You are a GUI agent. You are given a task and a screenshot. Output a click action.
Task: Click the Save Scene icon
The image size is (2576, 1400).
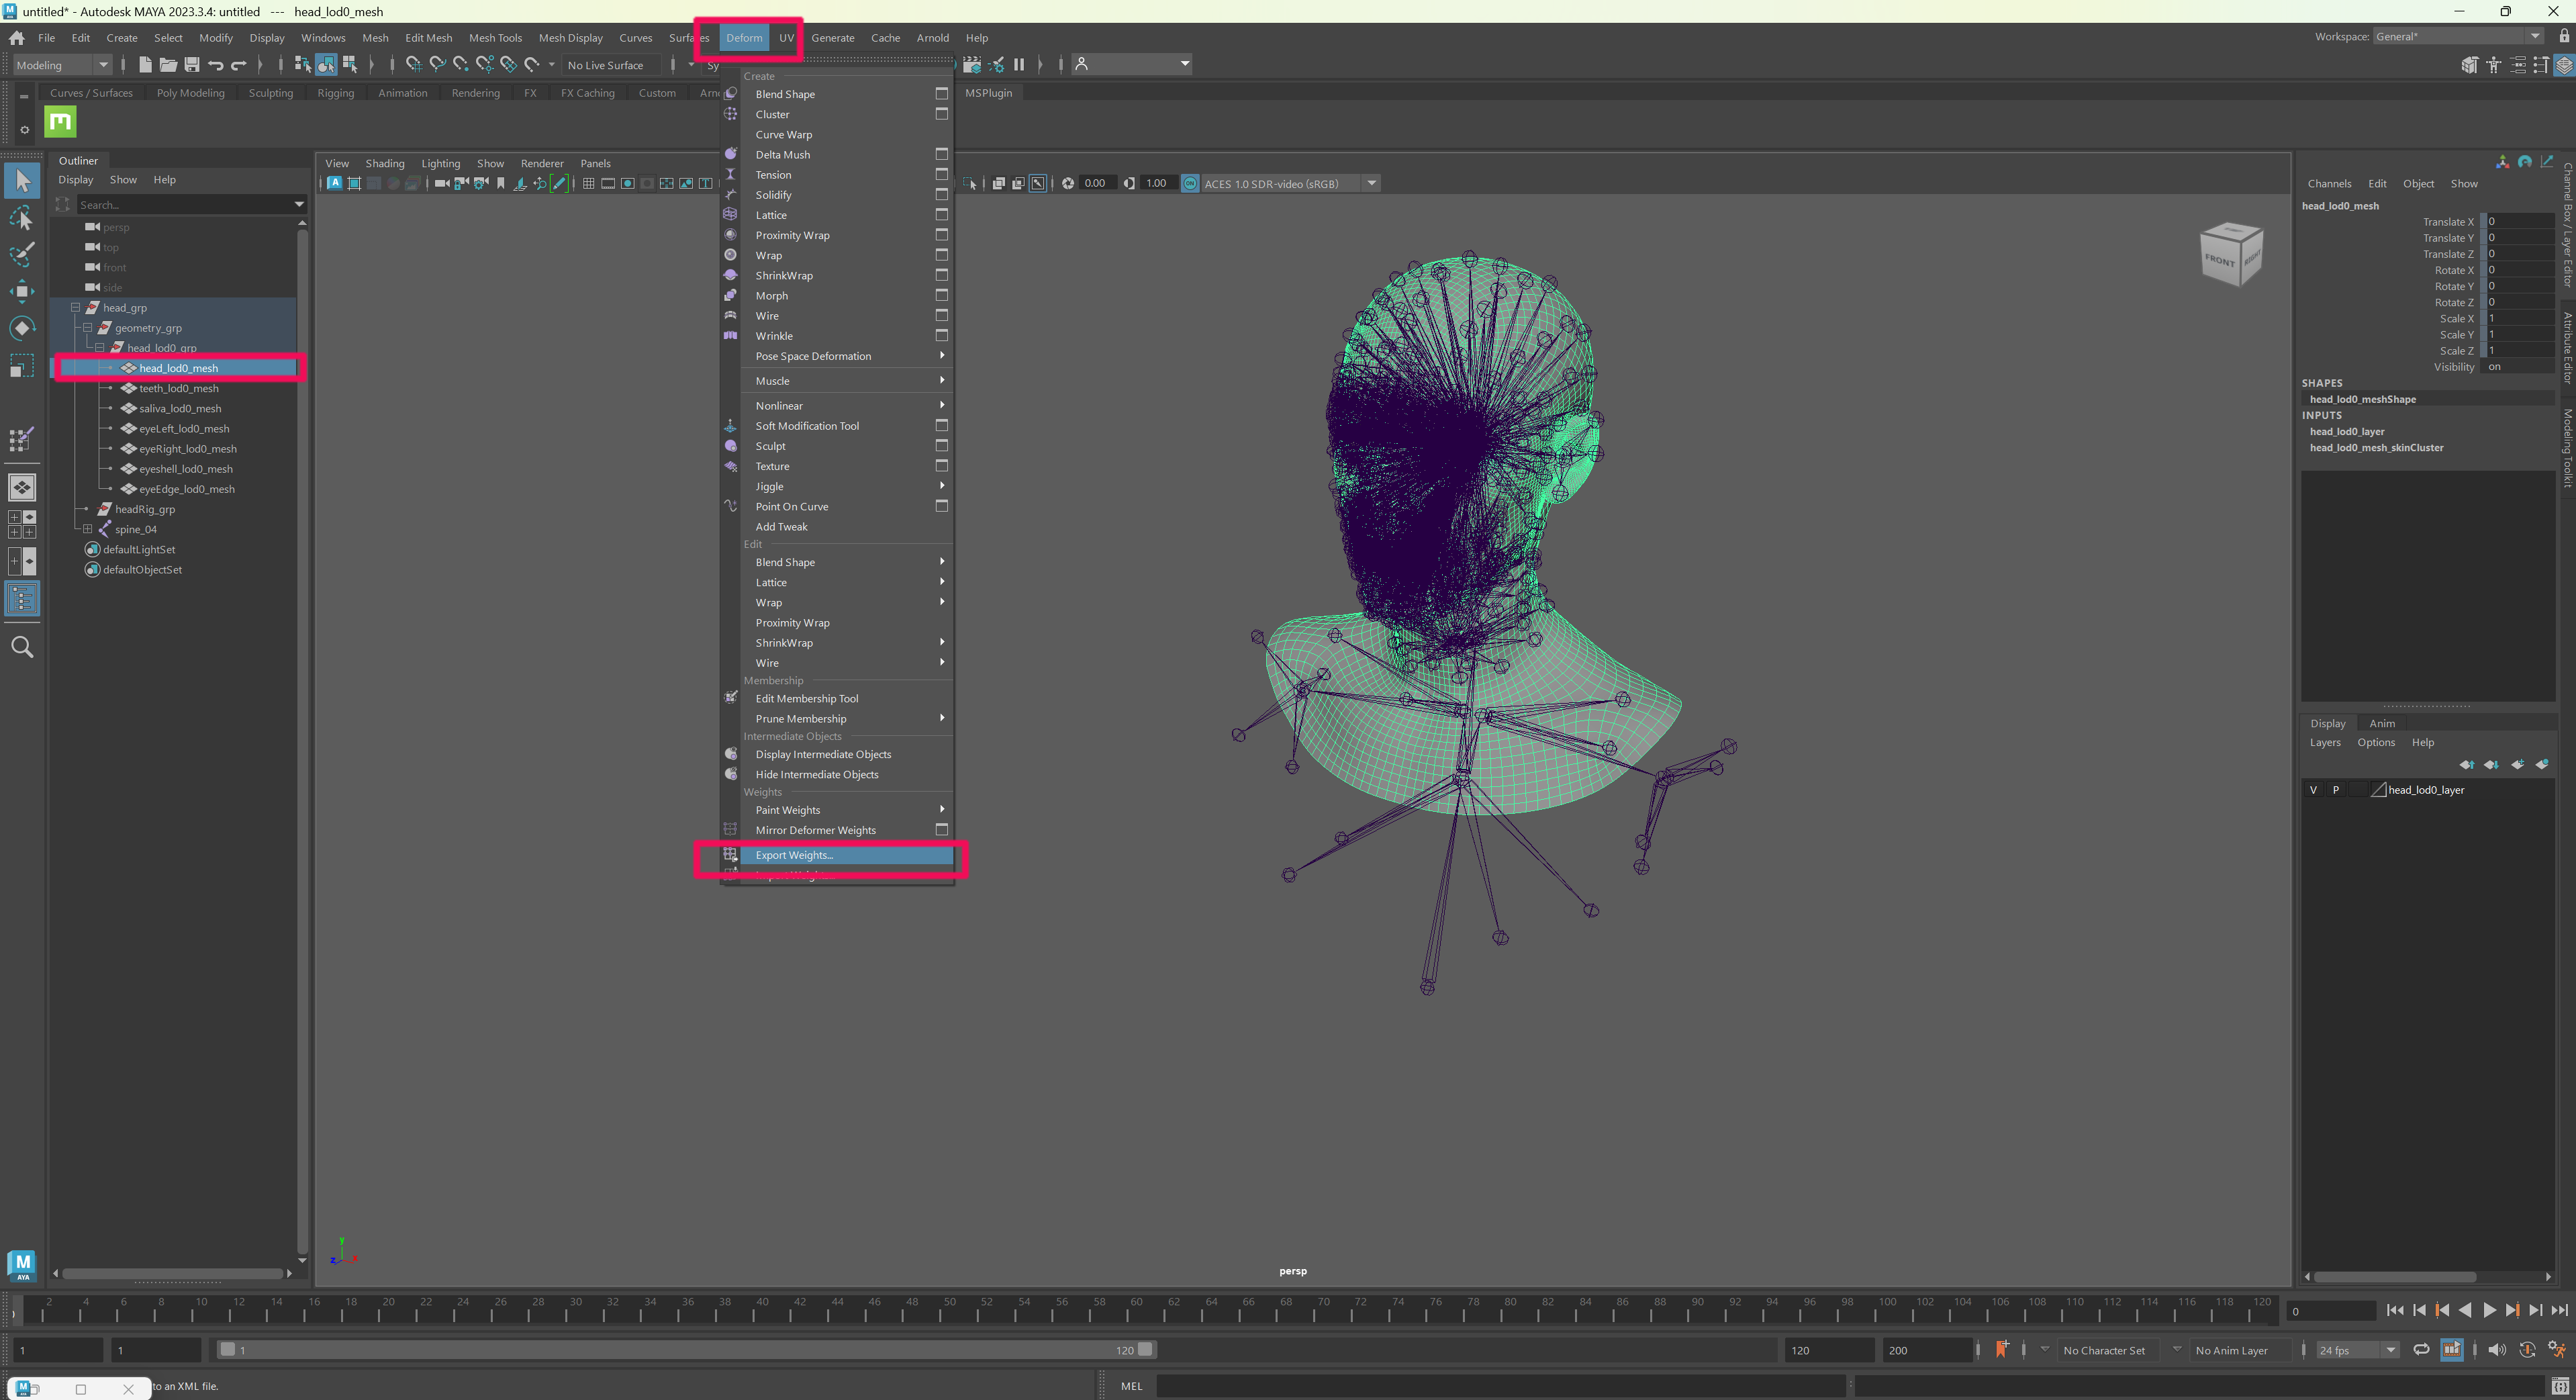click(192, 65)
